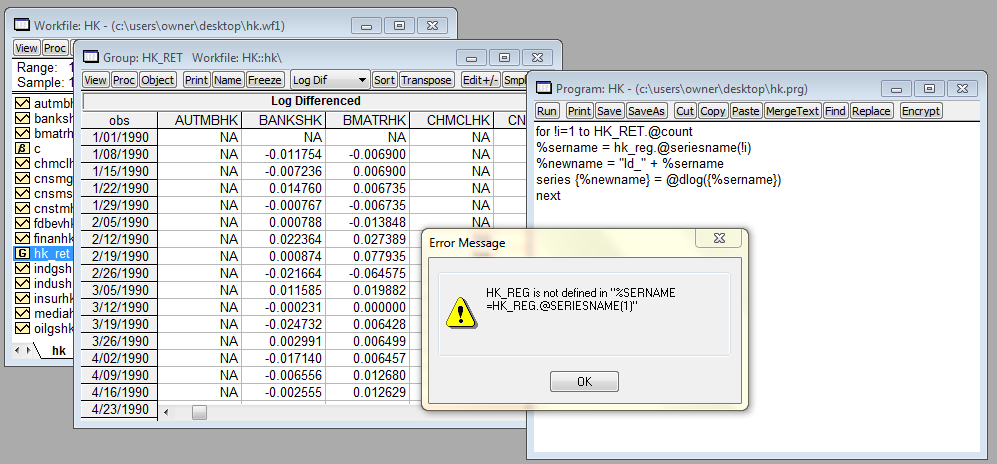Click Cut in the Program toolbar

point(685,111)
